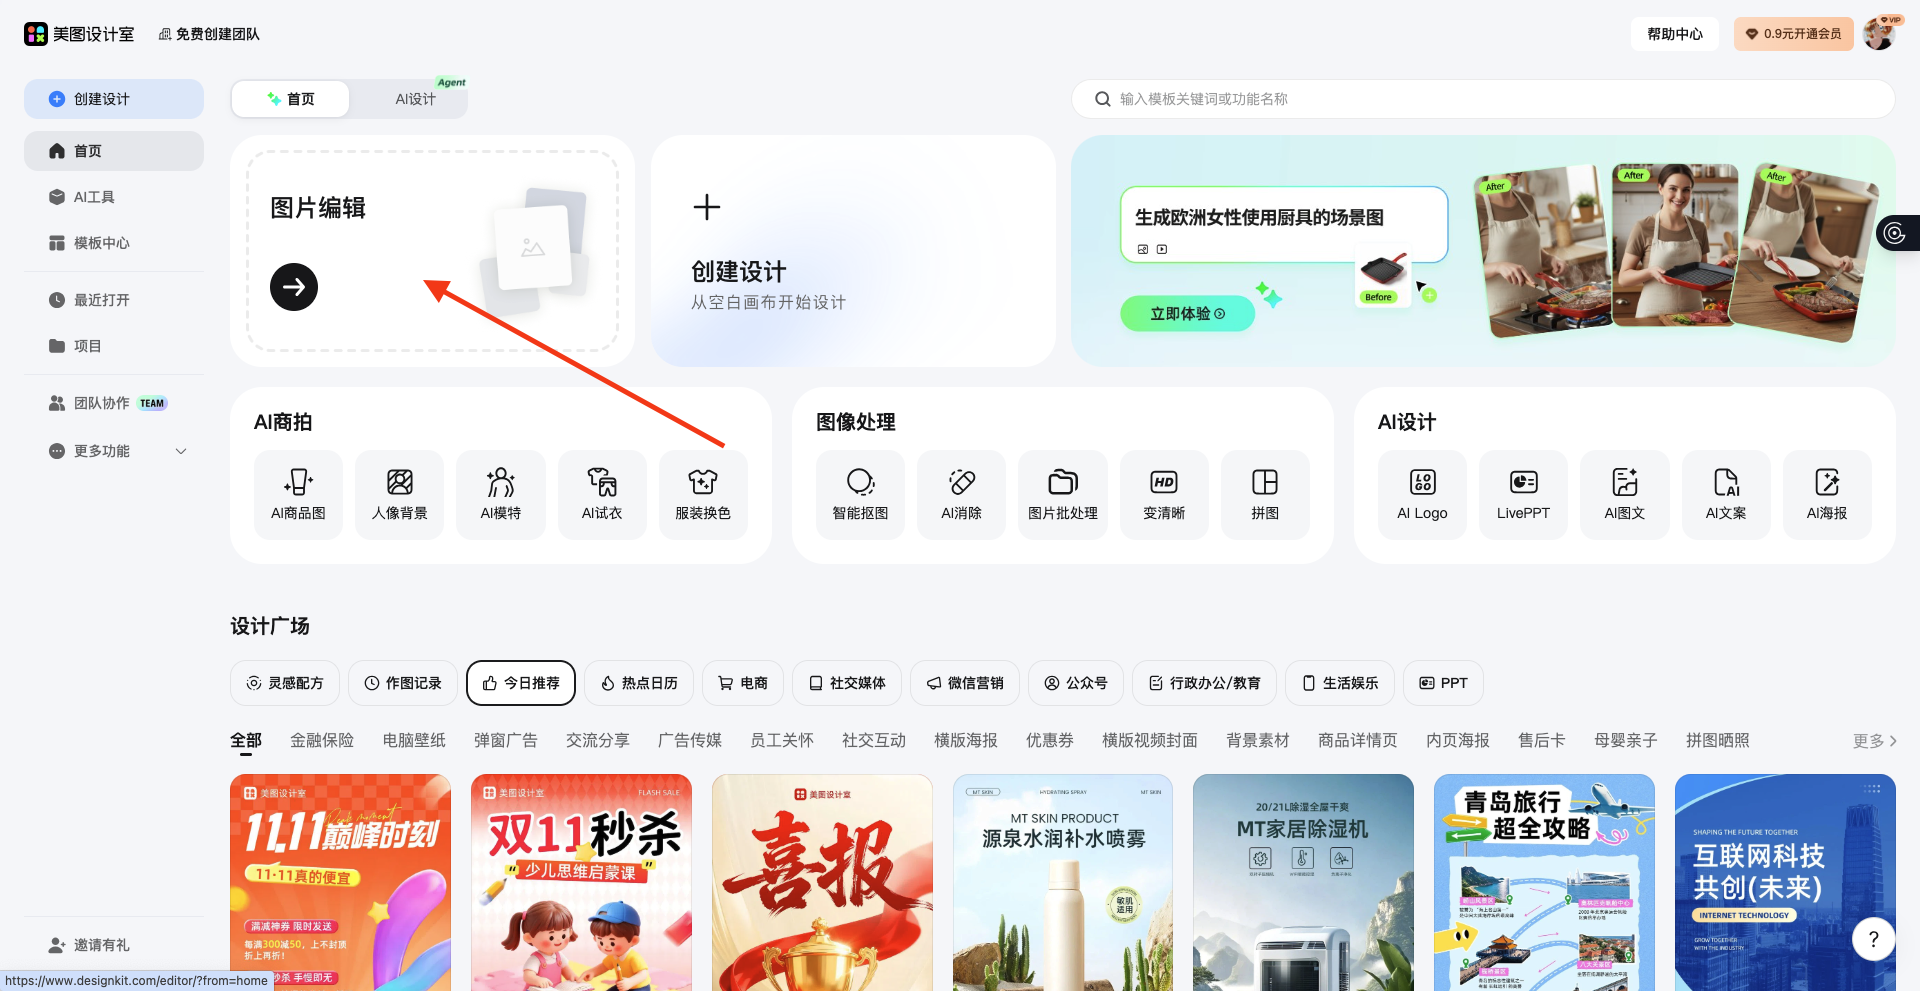The image size is (1920, 991).
Task: Click the black arrow in 图片编辑 card
Action: pyautogui.click(x=294, y=287)
